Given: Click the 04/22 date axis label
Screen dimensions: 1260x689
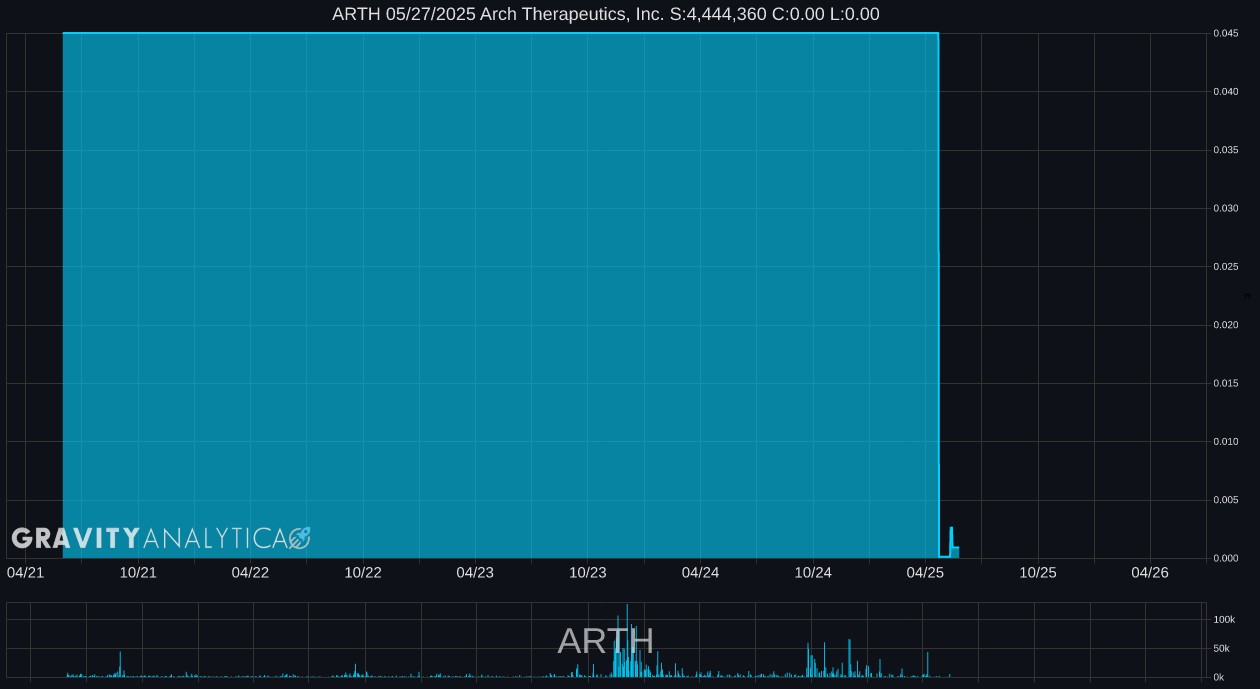Looking at the screenshot, I should 250,572.
